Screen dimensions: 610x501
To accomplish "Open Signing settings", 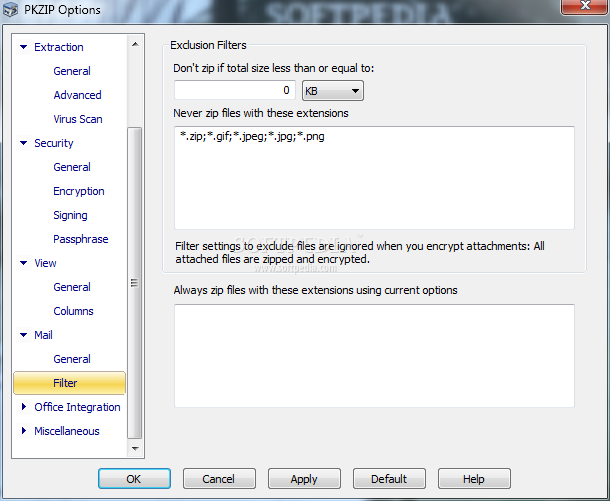I will (70, 215).
